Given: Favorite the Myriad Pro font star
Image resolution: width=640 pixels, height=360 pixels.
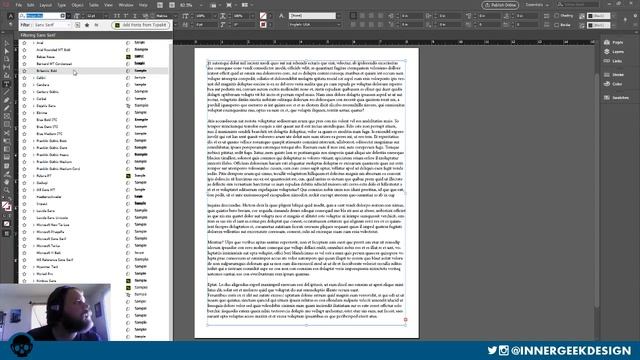Looking at the screenshot, I should [24, 274].
